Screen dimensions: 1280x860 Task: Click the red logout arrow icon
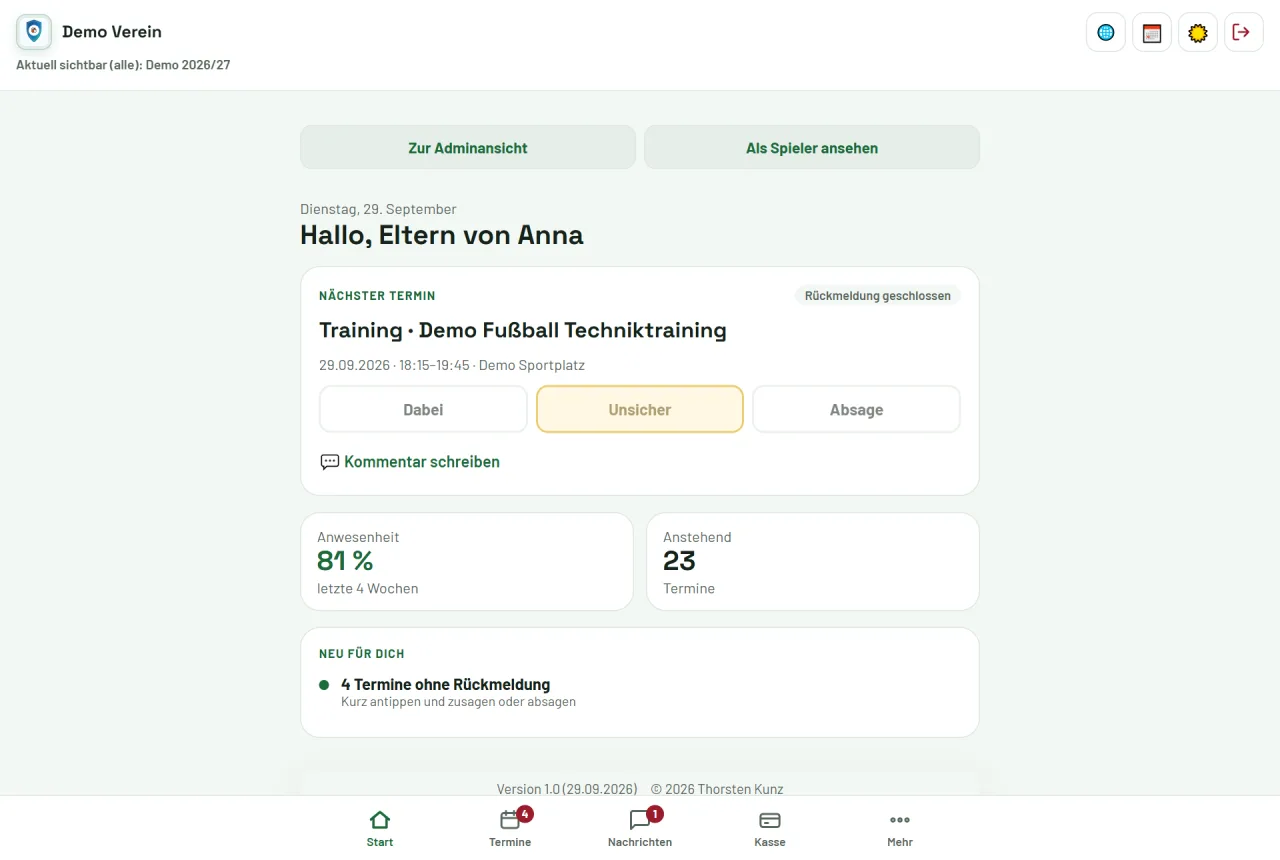pos(1244,32)
